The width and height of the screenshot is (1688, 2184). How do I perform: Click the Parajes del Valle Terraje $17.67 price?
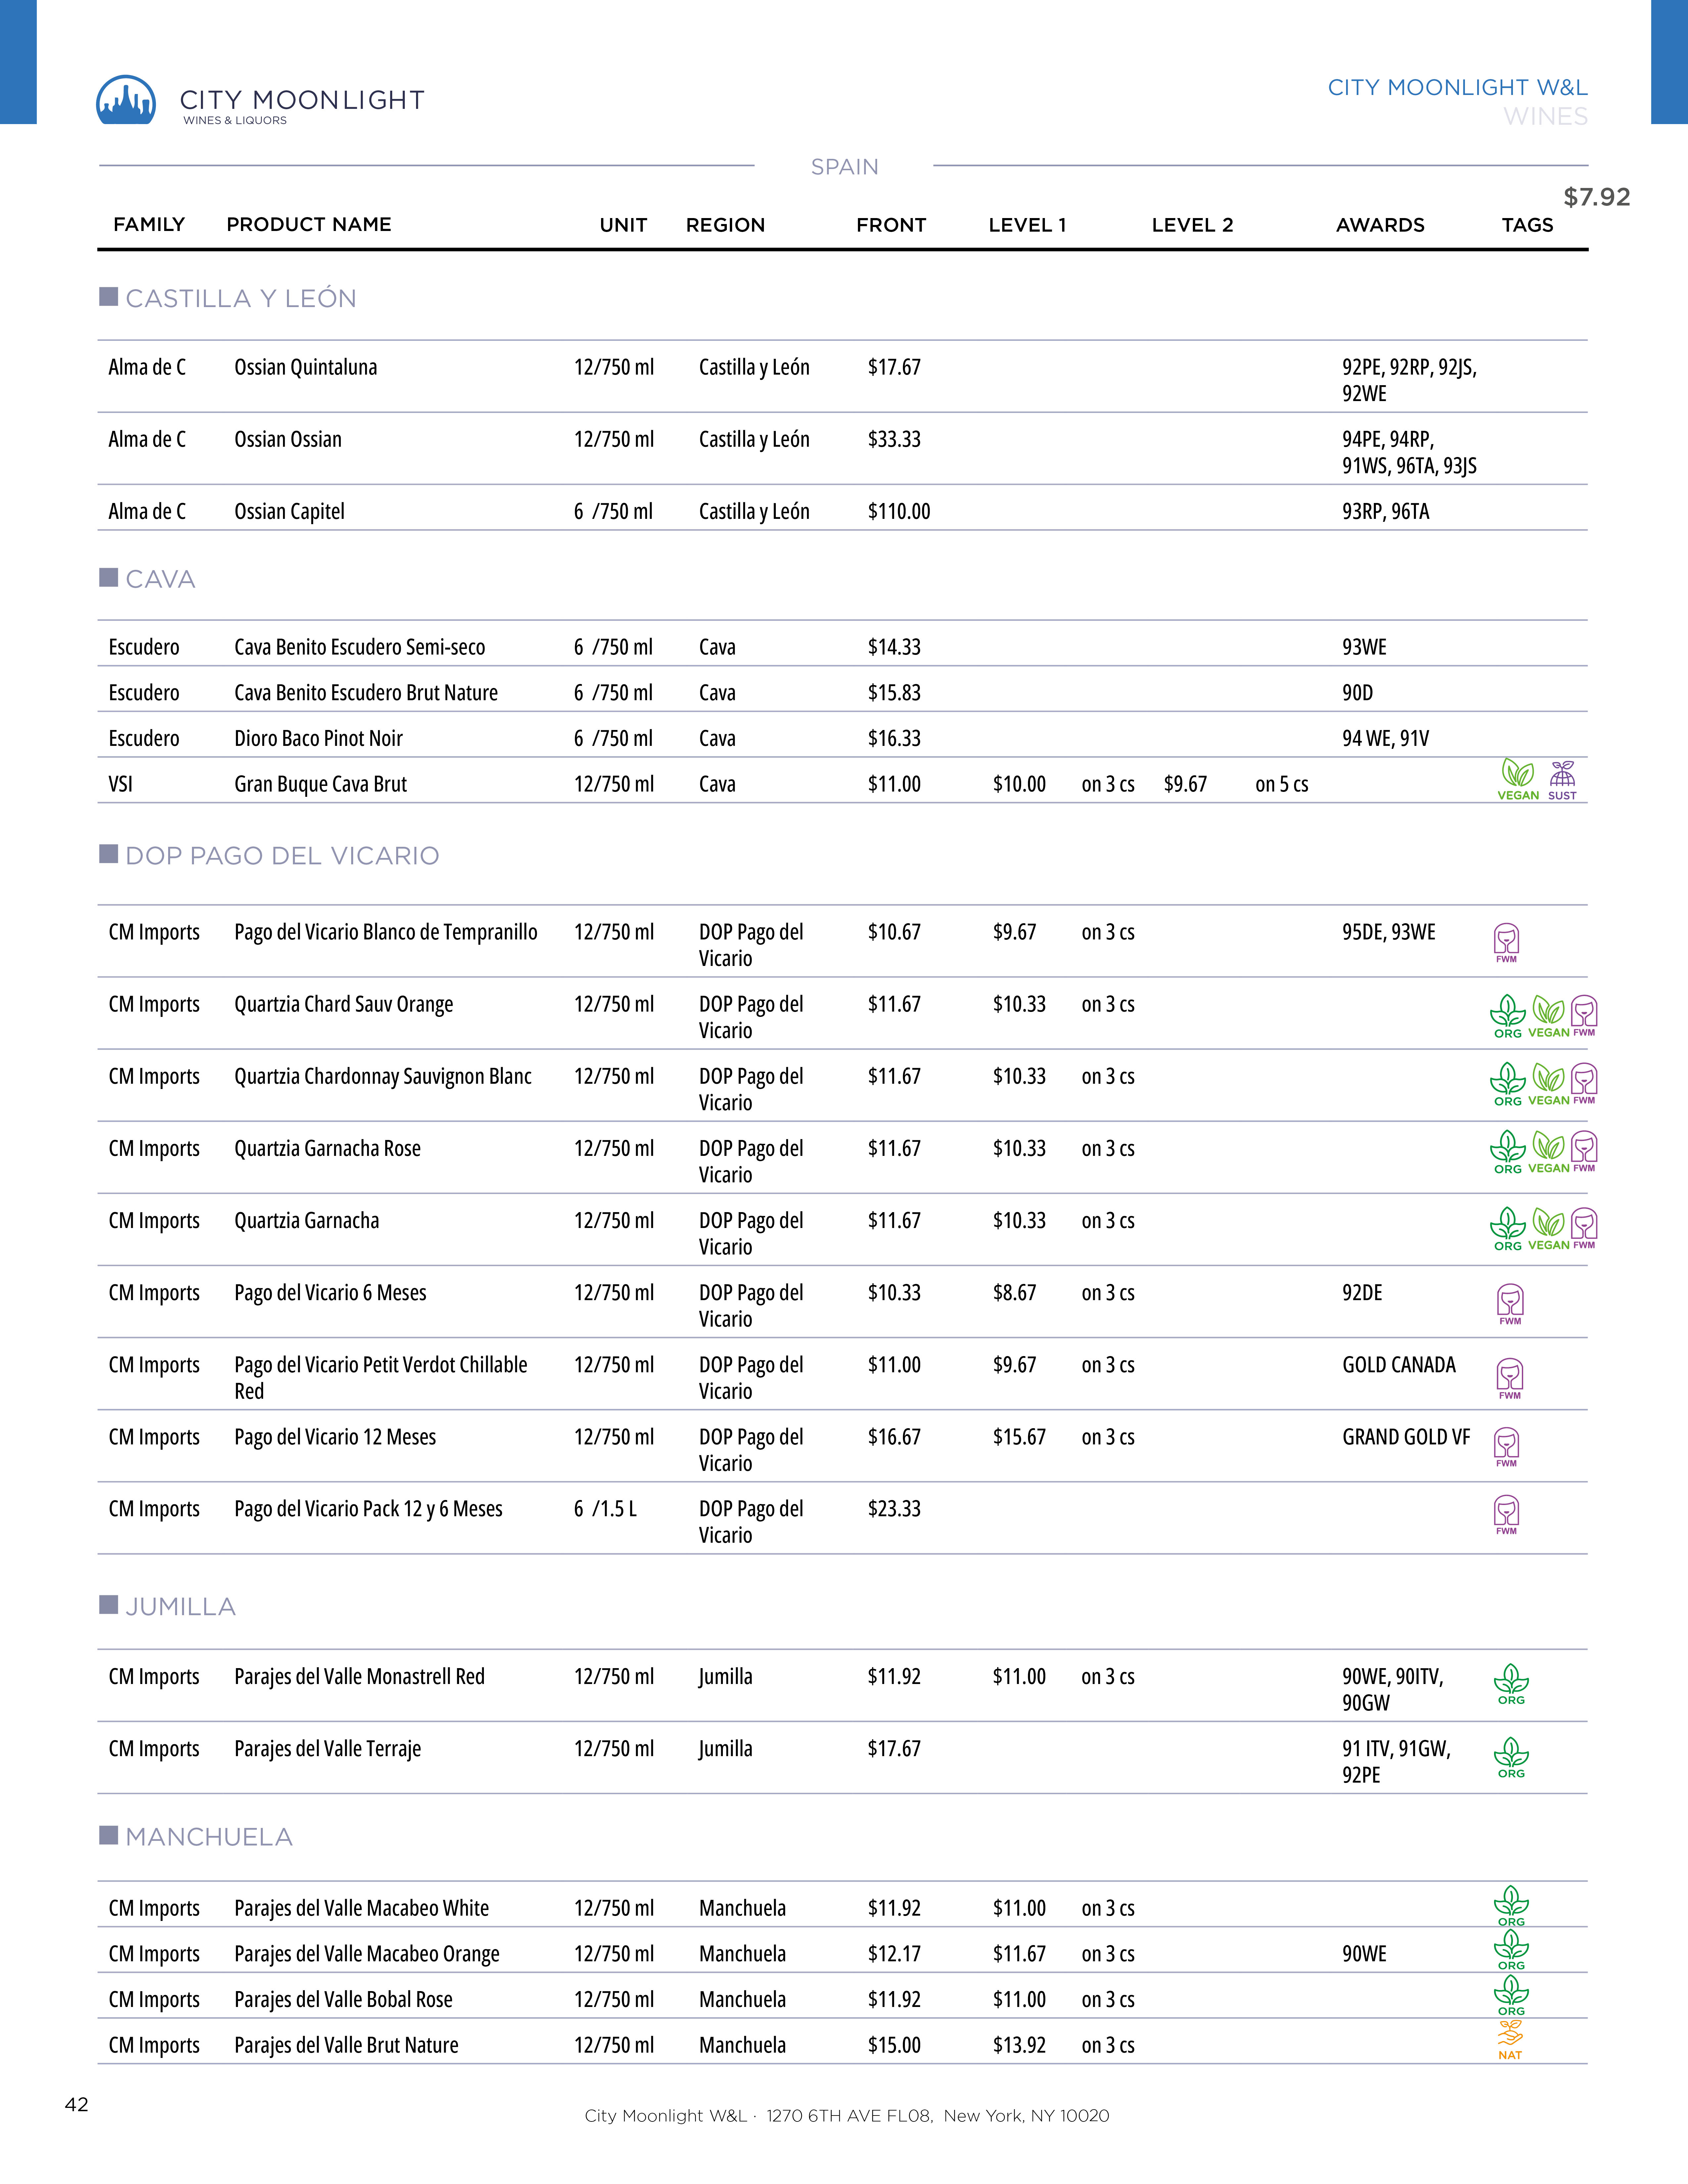894,1749
